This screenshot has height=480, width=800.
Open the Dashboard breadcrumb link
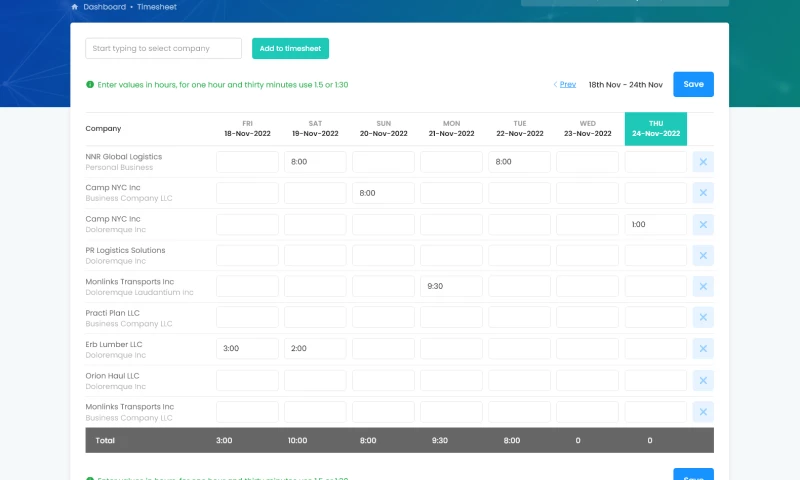tap(105, 7)
